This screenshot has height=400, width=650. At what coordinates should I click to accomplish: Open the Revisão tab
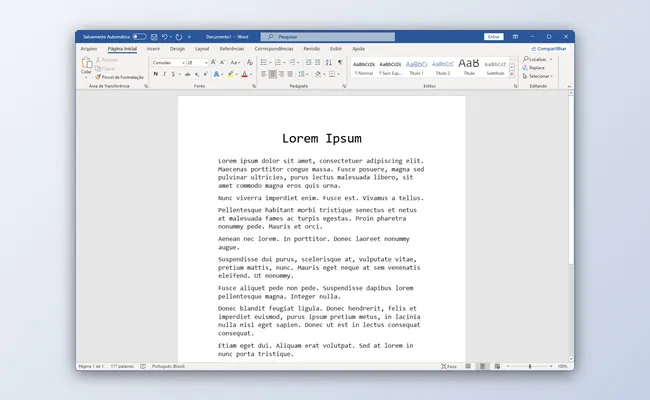[x=311, y=49]
